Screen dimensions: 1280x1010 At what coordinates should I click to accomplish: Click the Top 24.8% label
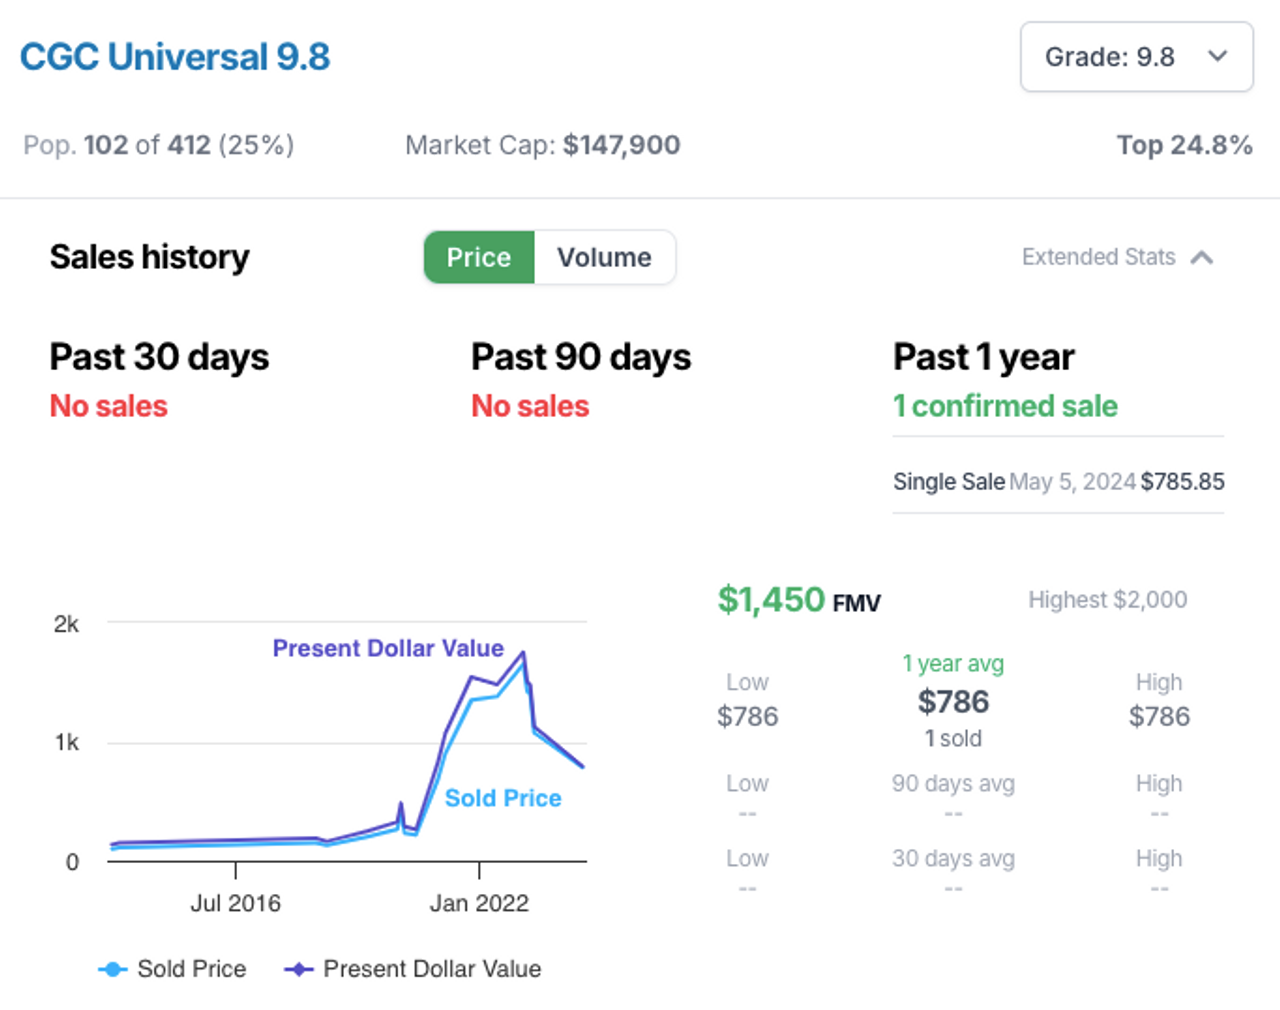coord(1185,145)
